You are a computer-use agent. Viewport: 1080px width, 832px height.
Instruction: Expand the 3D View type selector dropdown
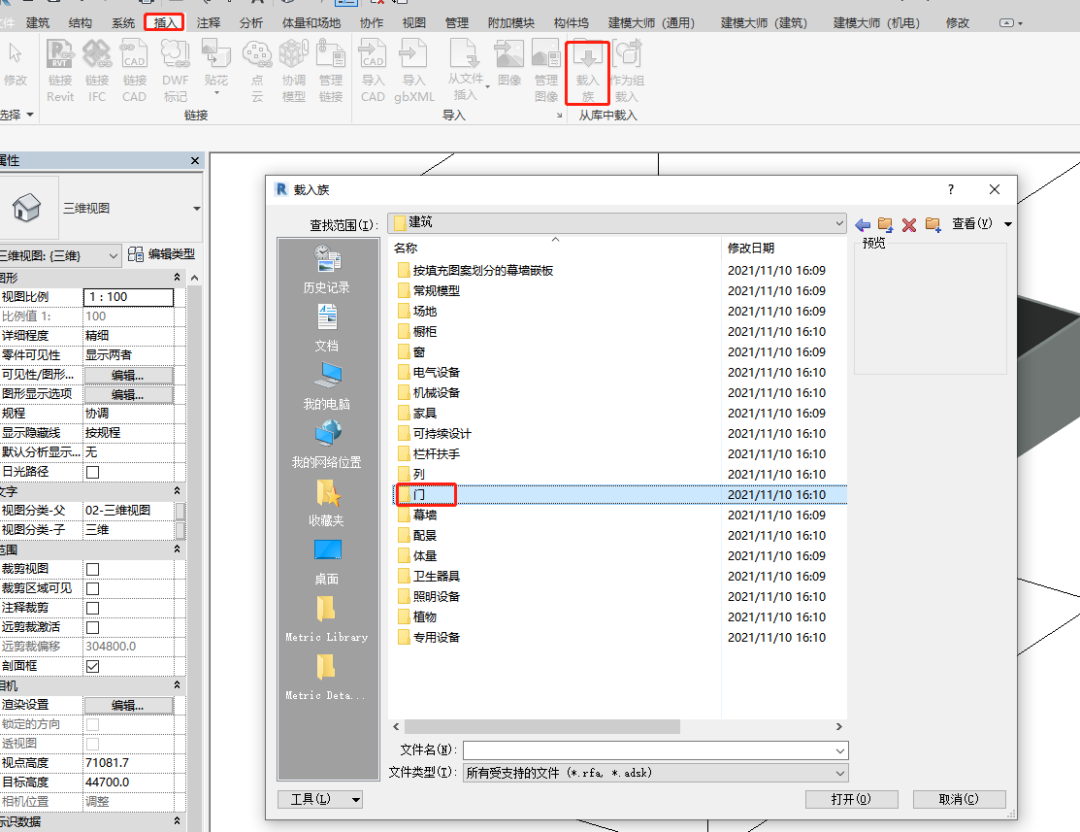(x=196, y=208)
